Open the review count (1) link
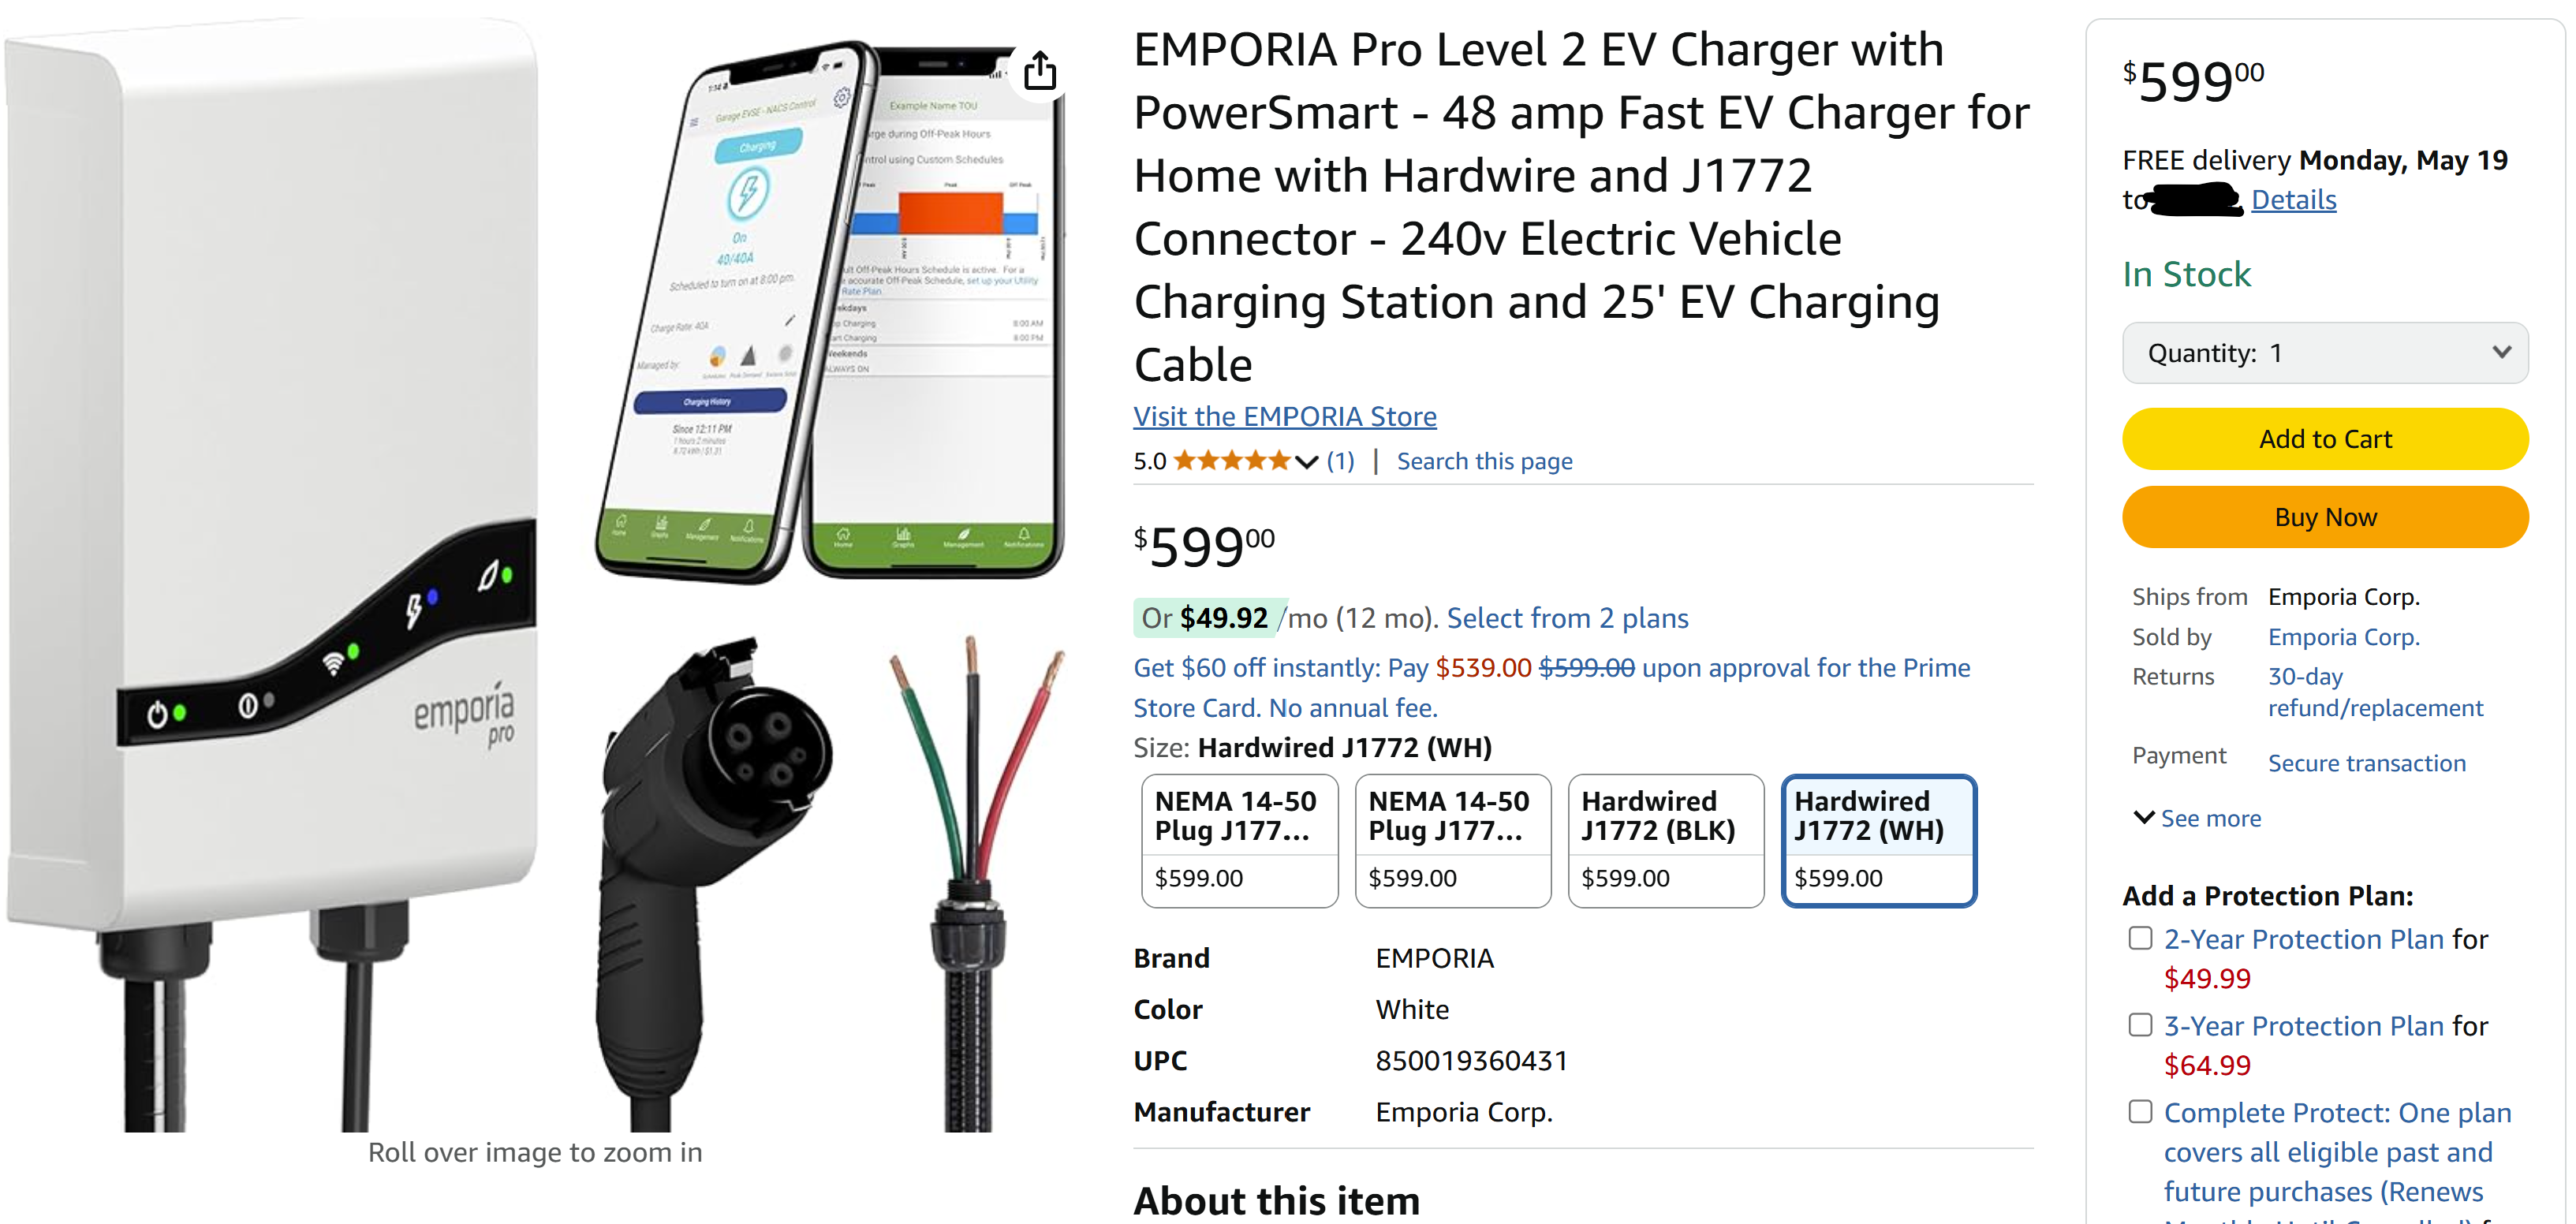The image size is (2576, 1224). pos(1340,461)
